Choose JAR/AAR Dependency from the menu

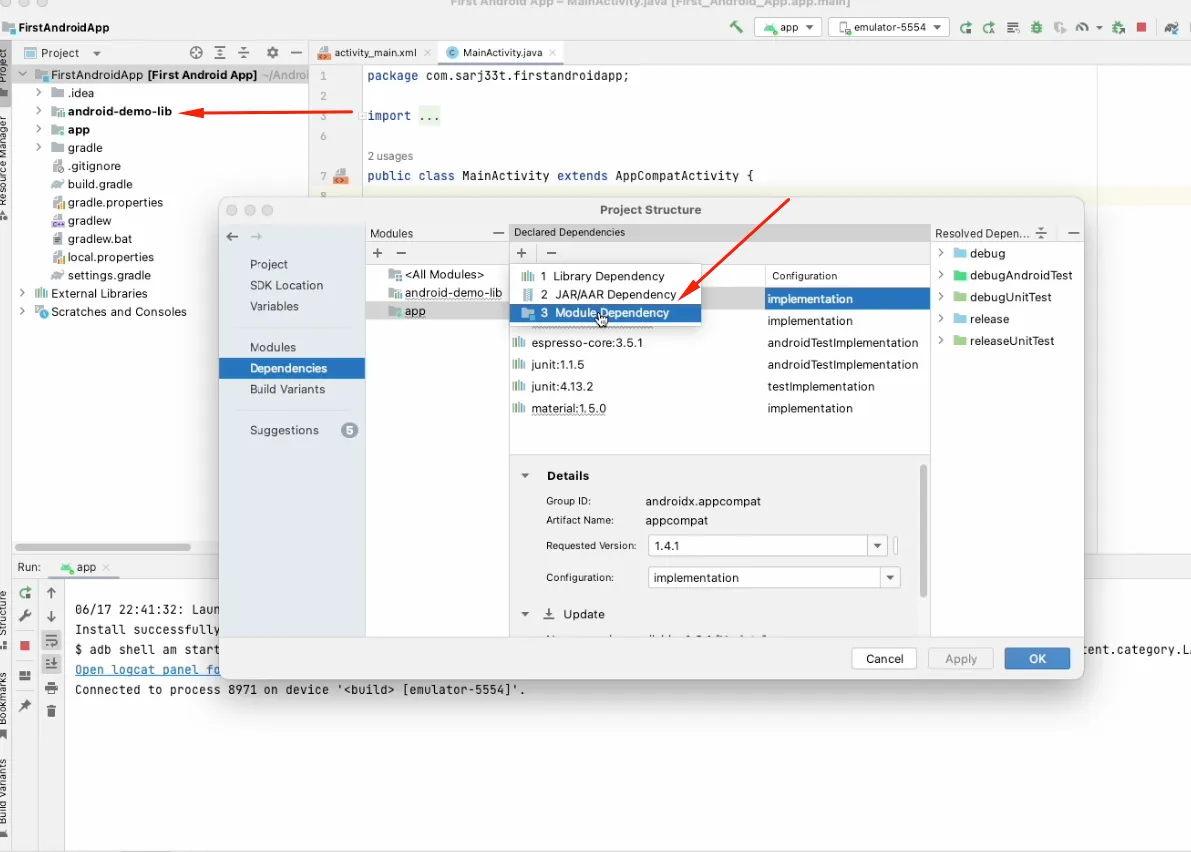(x=605, y=295)
